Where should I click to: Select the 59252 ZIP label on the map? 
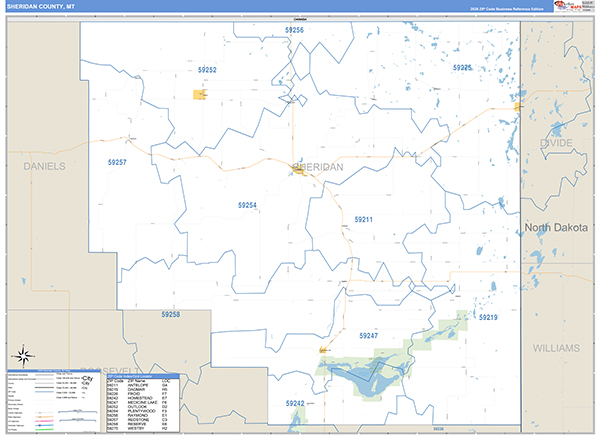point(207,70)
